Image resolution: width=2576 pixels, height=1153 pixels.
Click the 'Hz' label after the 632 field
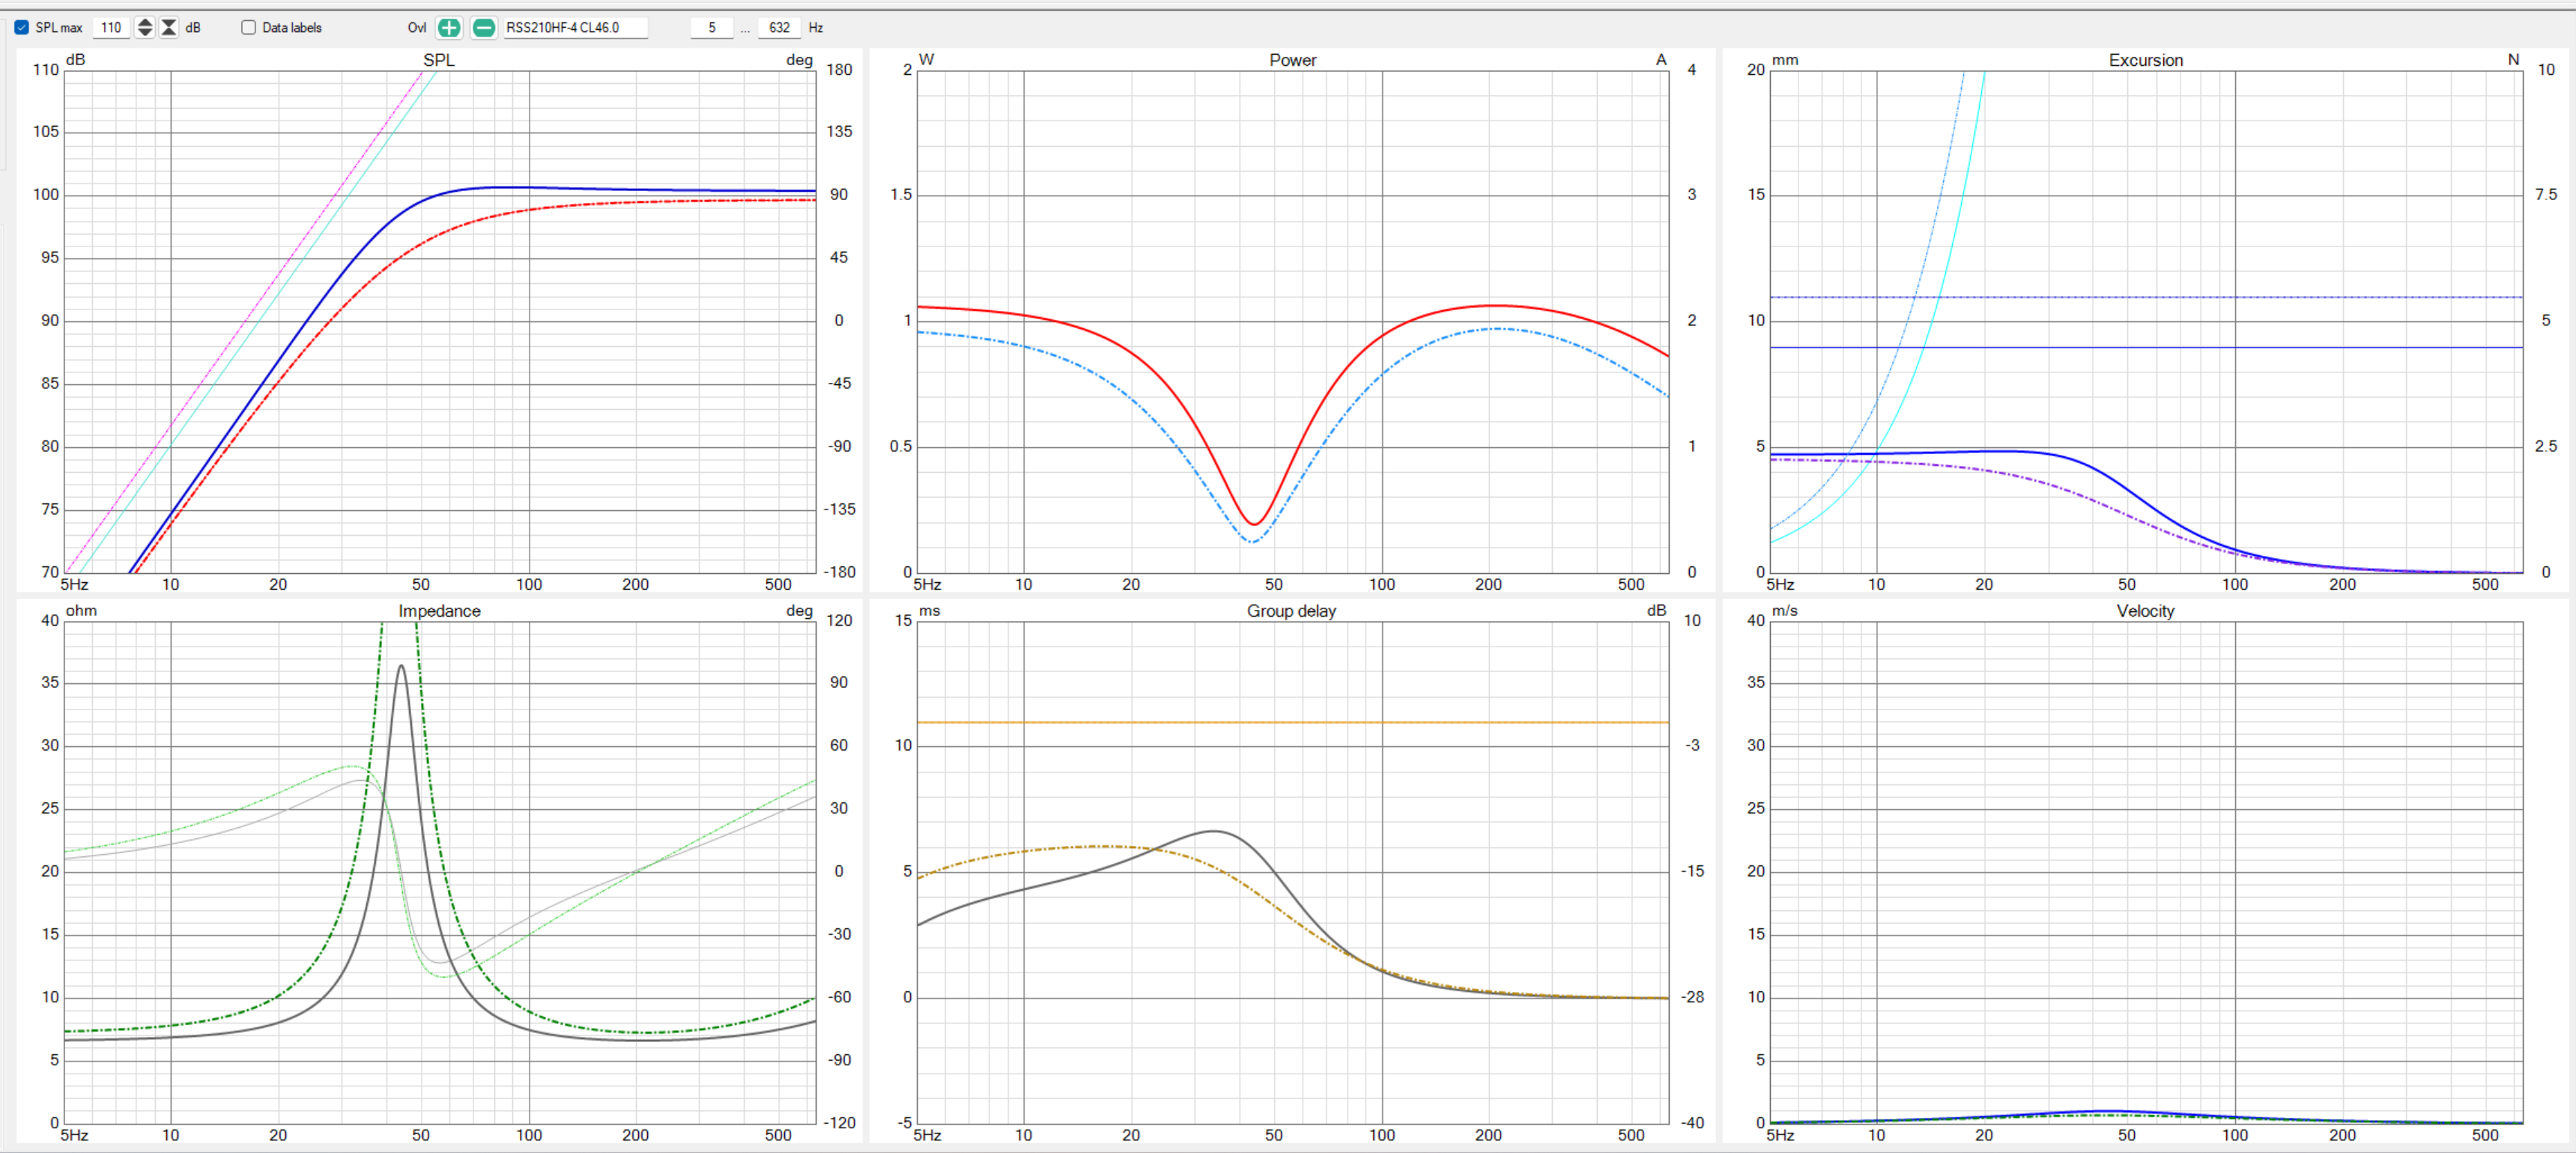(x=815, y=27)
